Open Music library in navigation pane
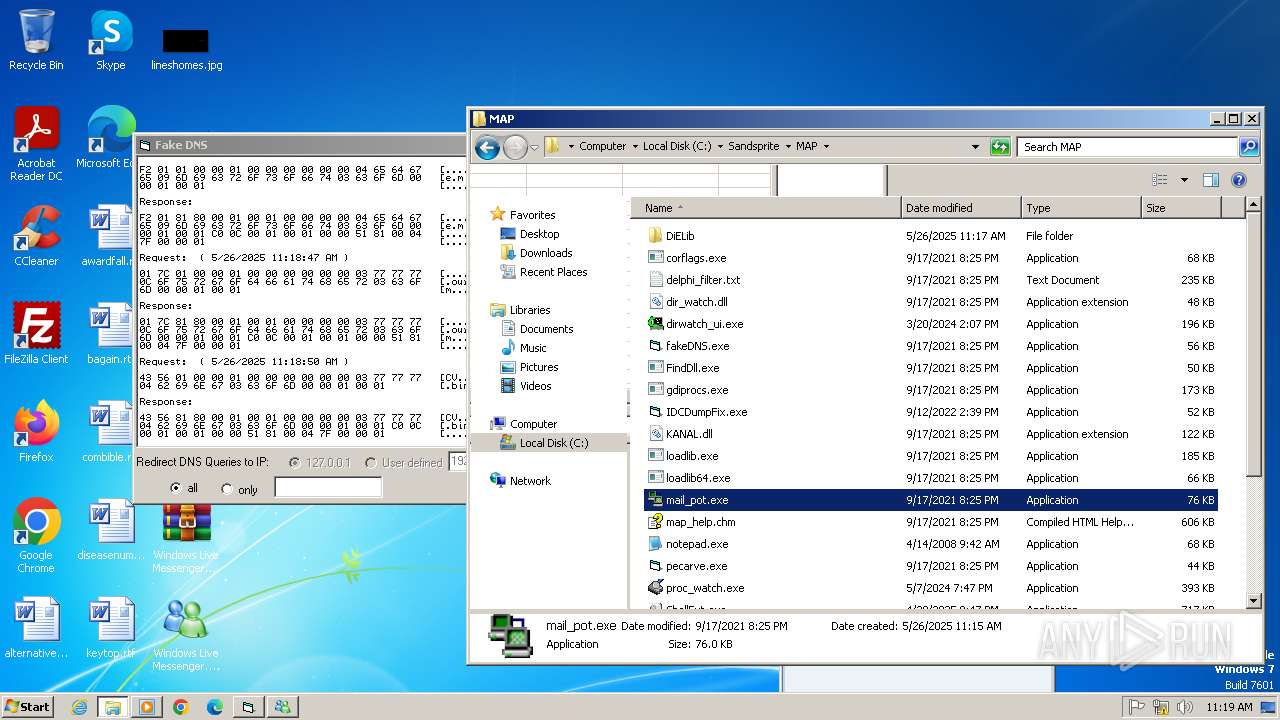This screenshot has width=1280, height=720. (x=533, y=348)
